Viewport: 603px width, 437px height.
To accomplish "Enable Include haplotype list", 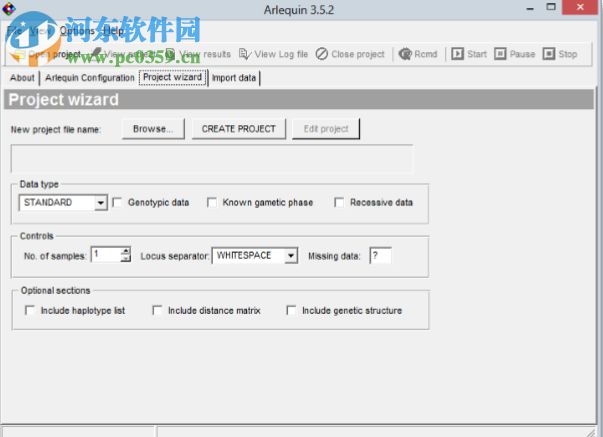I will 30,310.
